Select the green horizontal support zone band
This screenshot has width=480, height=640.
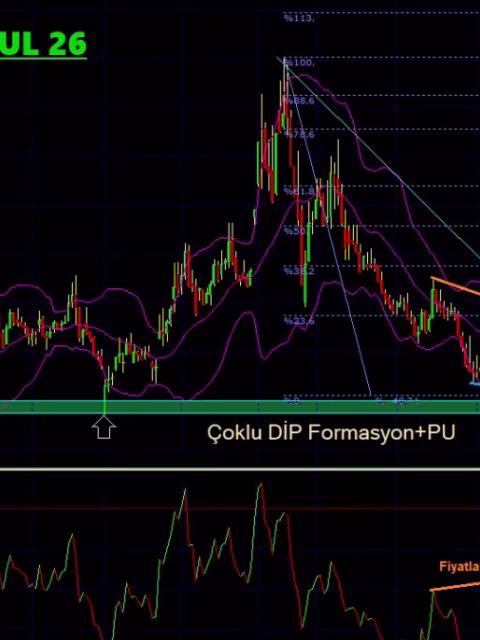(x=240, y=407)
